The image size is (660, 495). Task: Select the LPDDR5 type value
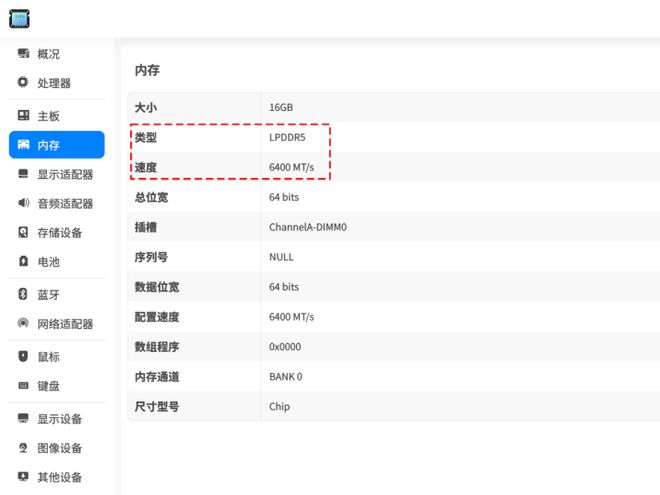point(287,137)
